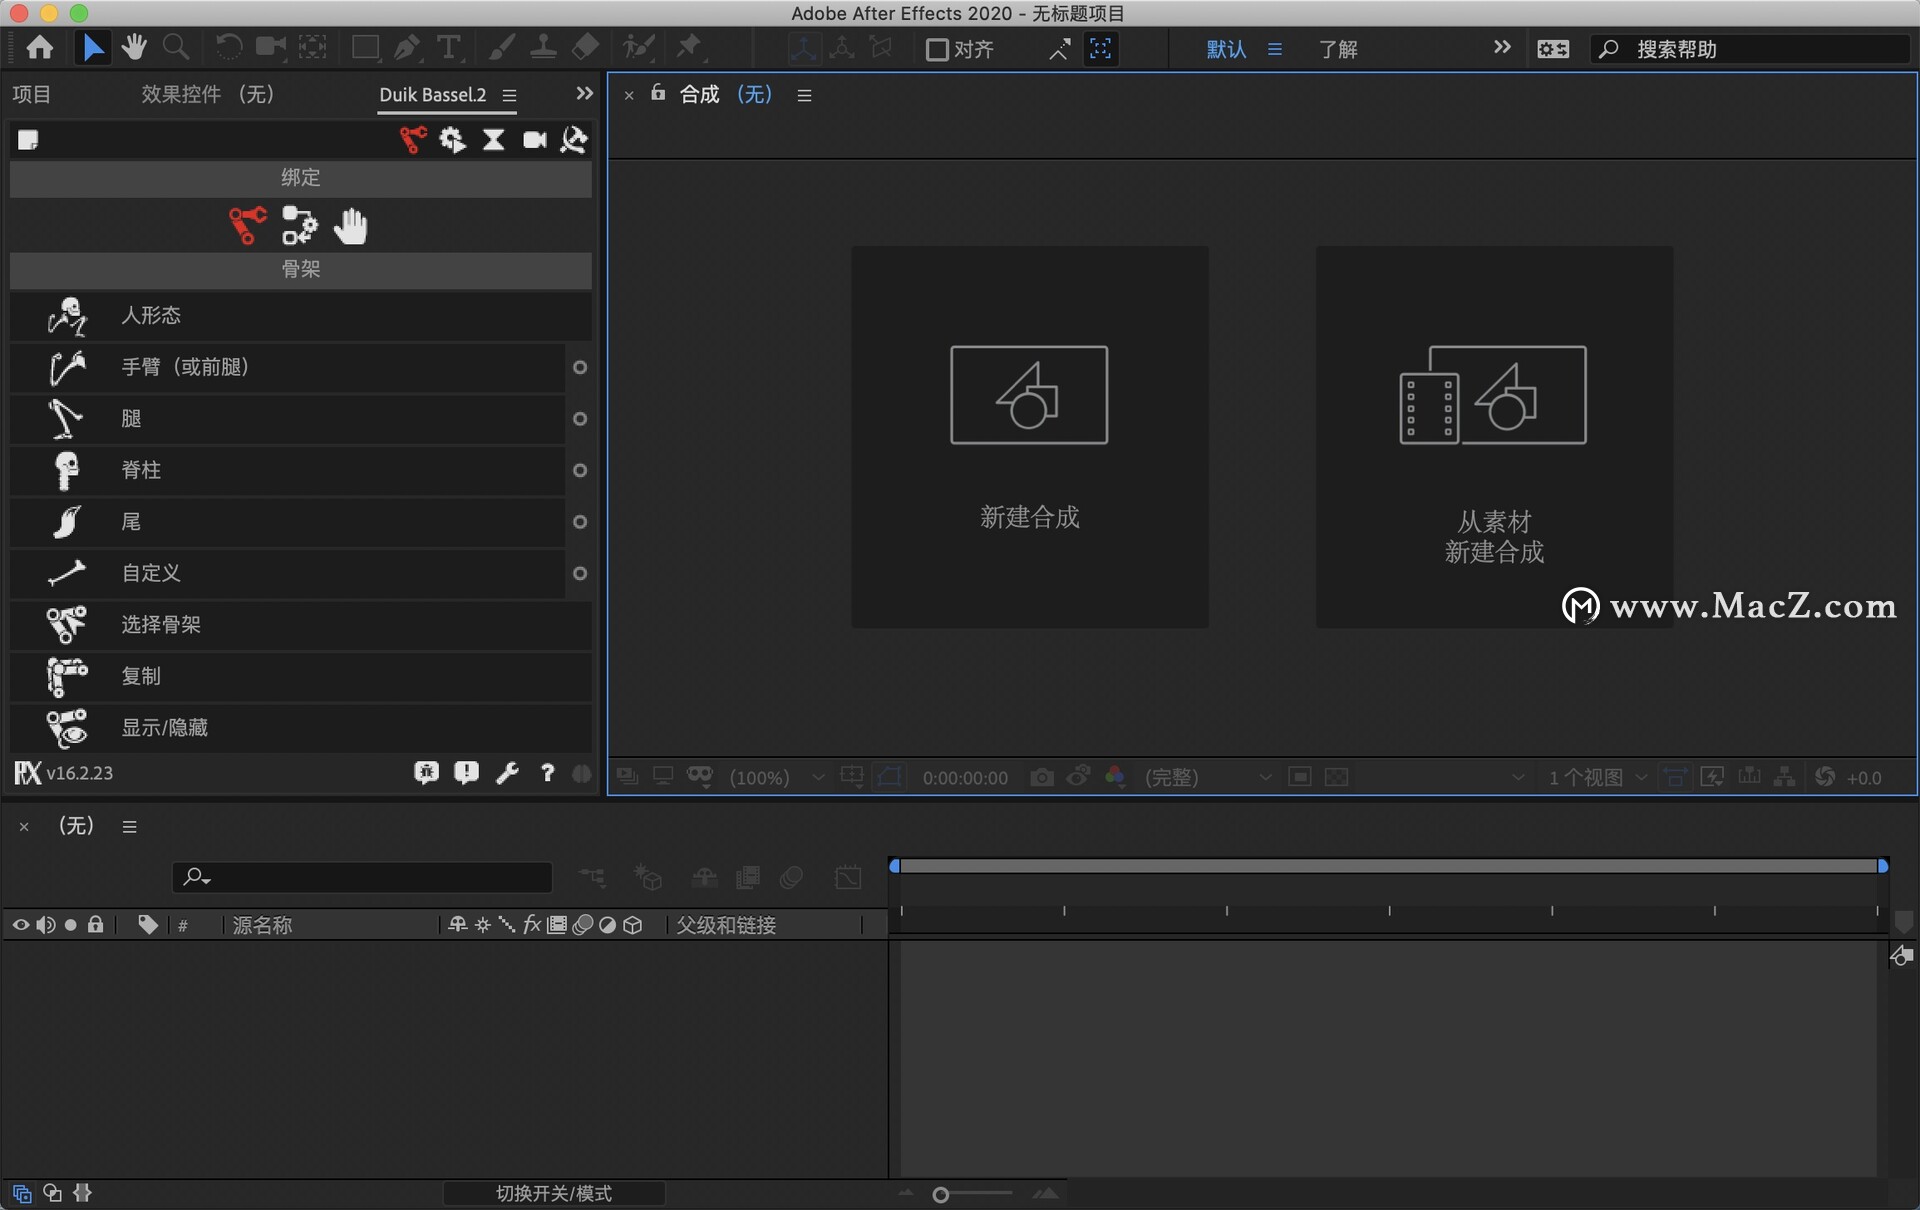Click 人形态 hominoid structure button
The width and height of the screenshot is (1920, 1210).
coord(301,316)
